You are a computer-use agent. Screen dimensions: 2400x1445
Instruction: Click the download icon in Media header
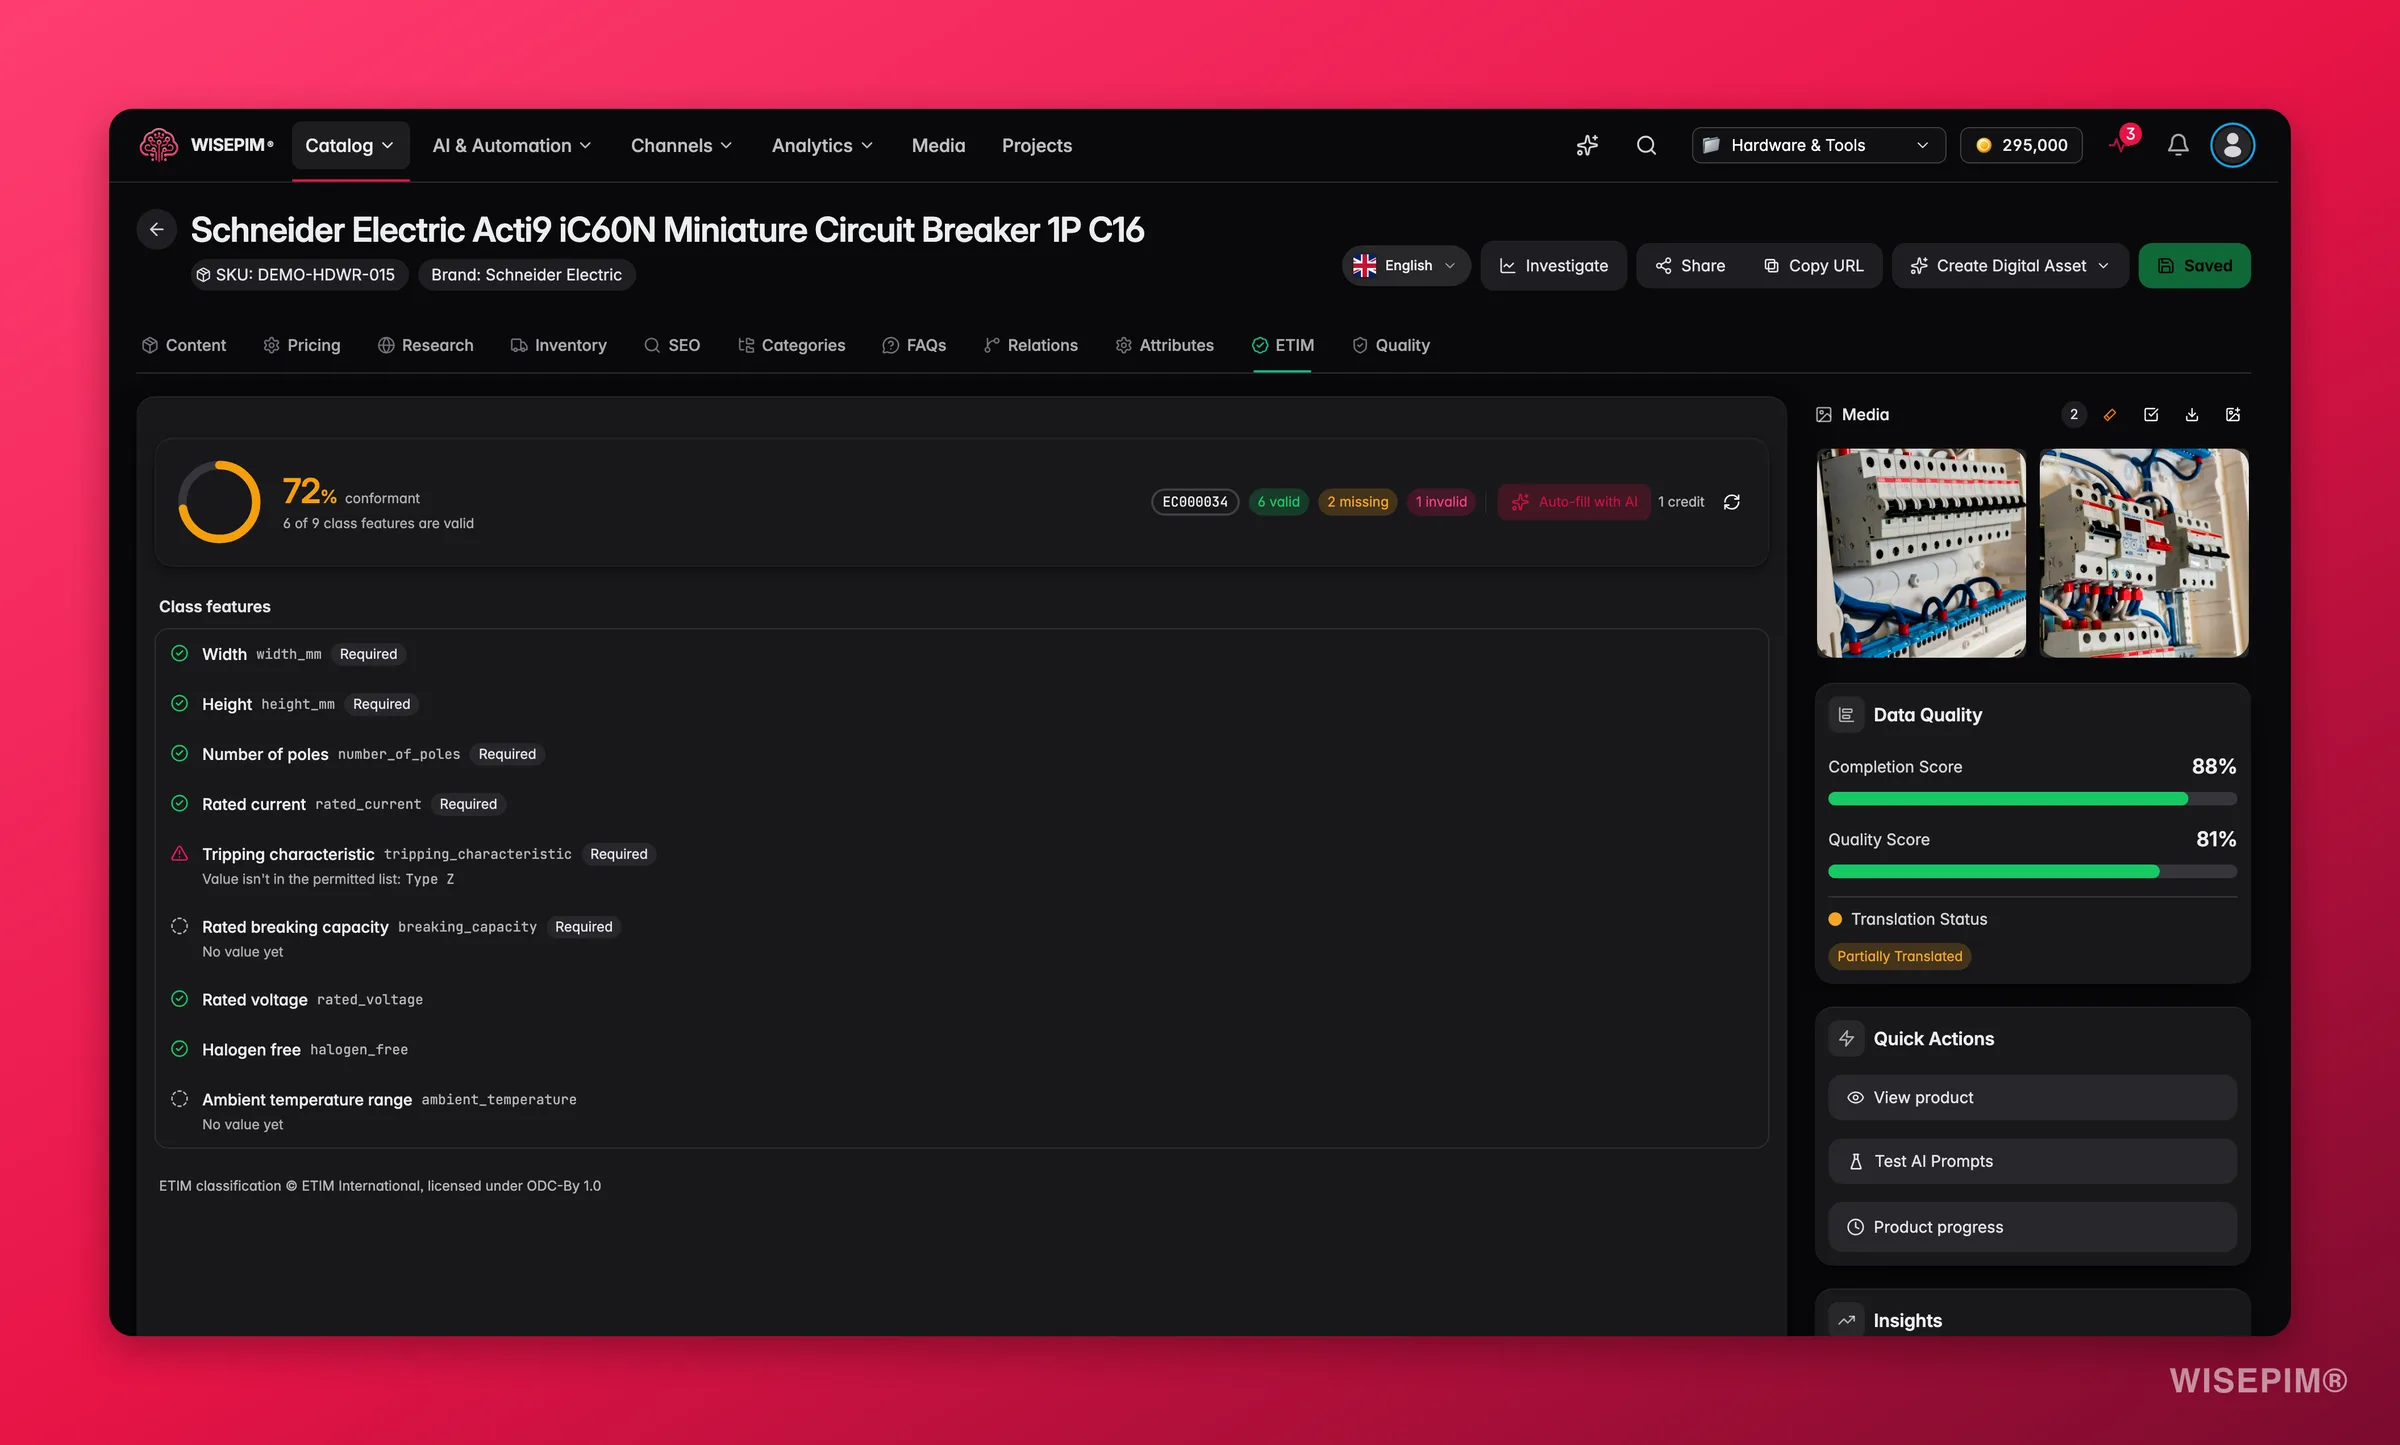pos(2192,415)
